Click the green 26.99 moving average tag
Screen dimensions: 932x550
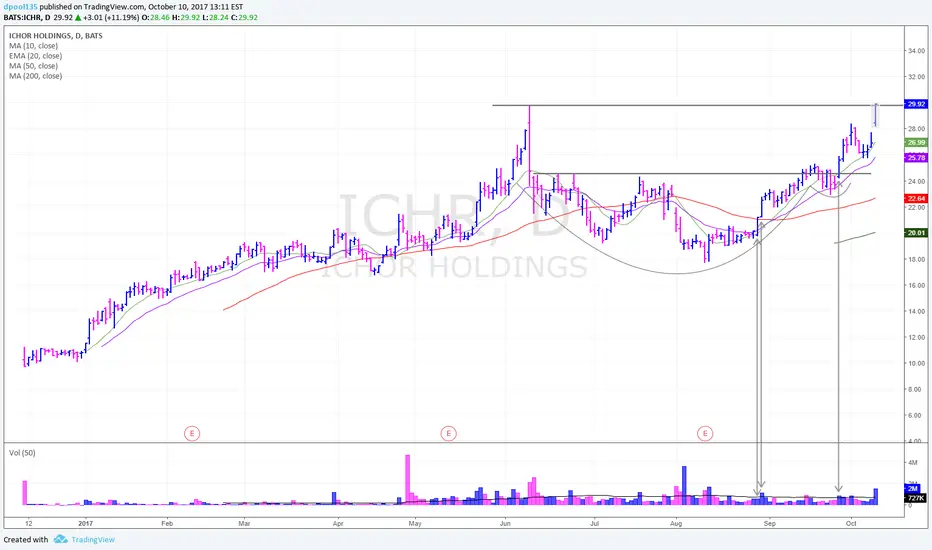click(x=915, y=143)
